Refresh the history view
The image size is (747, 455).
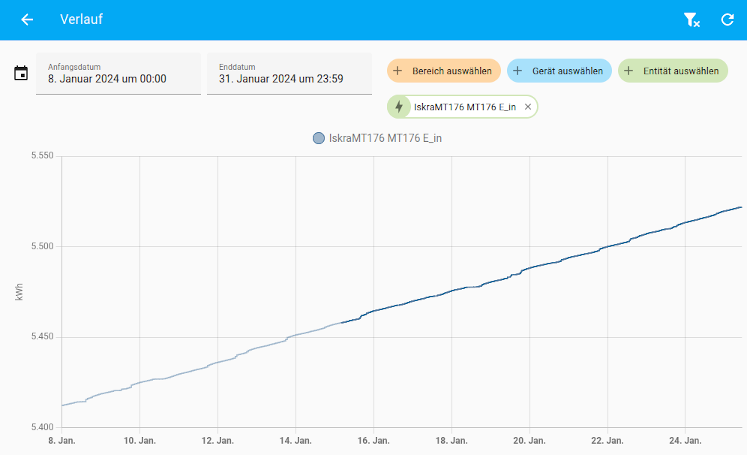727,20
